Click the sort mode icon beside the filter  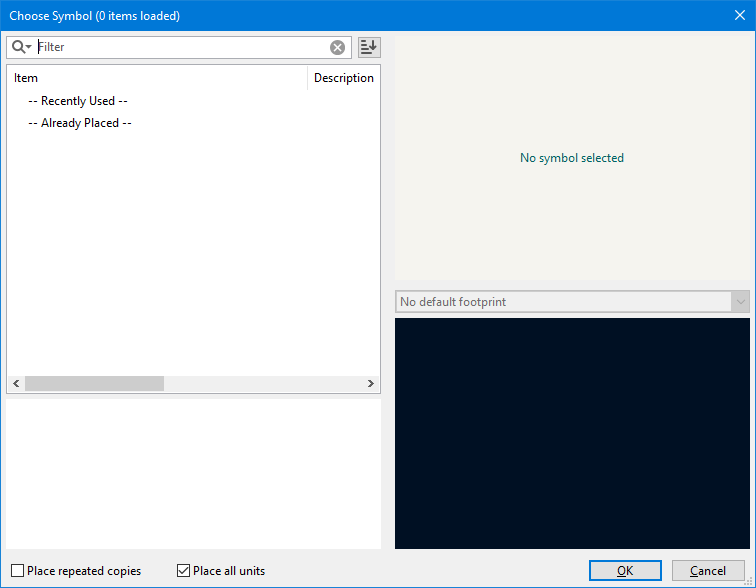[369, 47]
